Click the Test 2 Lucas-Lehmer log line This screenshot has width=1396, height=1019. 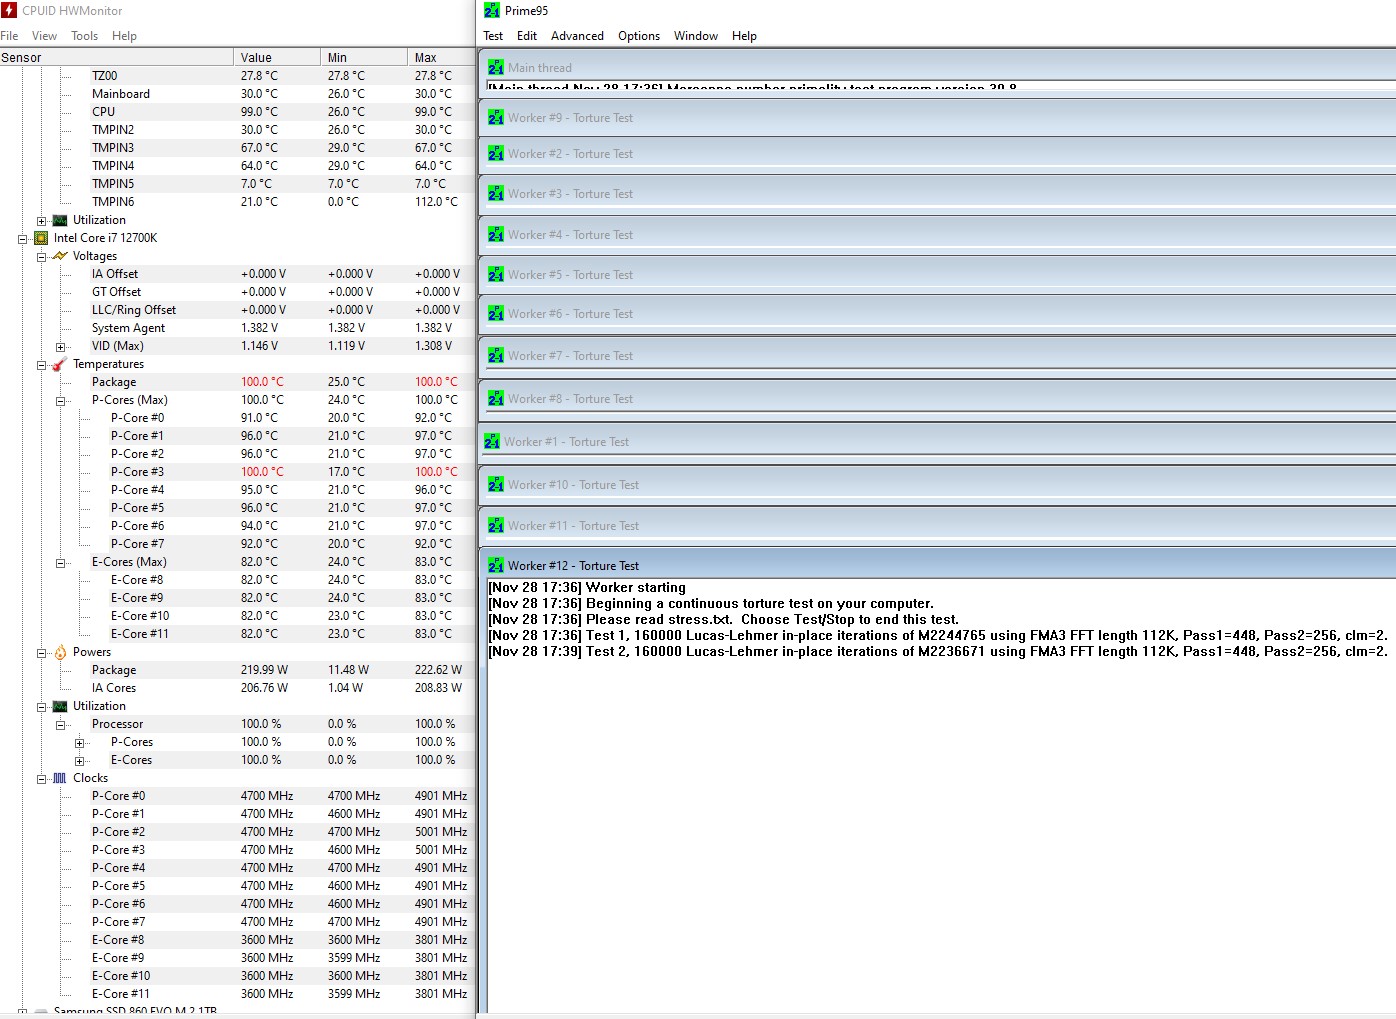tap(938, 652)
